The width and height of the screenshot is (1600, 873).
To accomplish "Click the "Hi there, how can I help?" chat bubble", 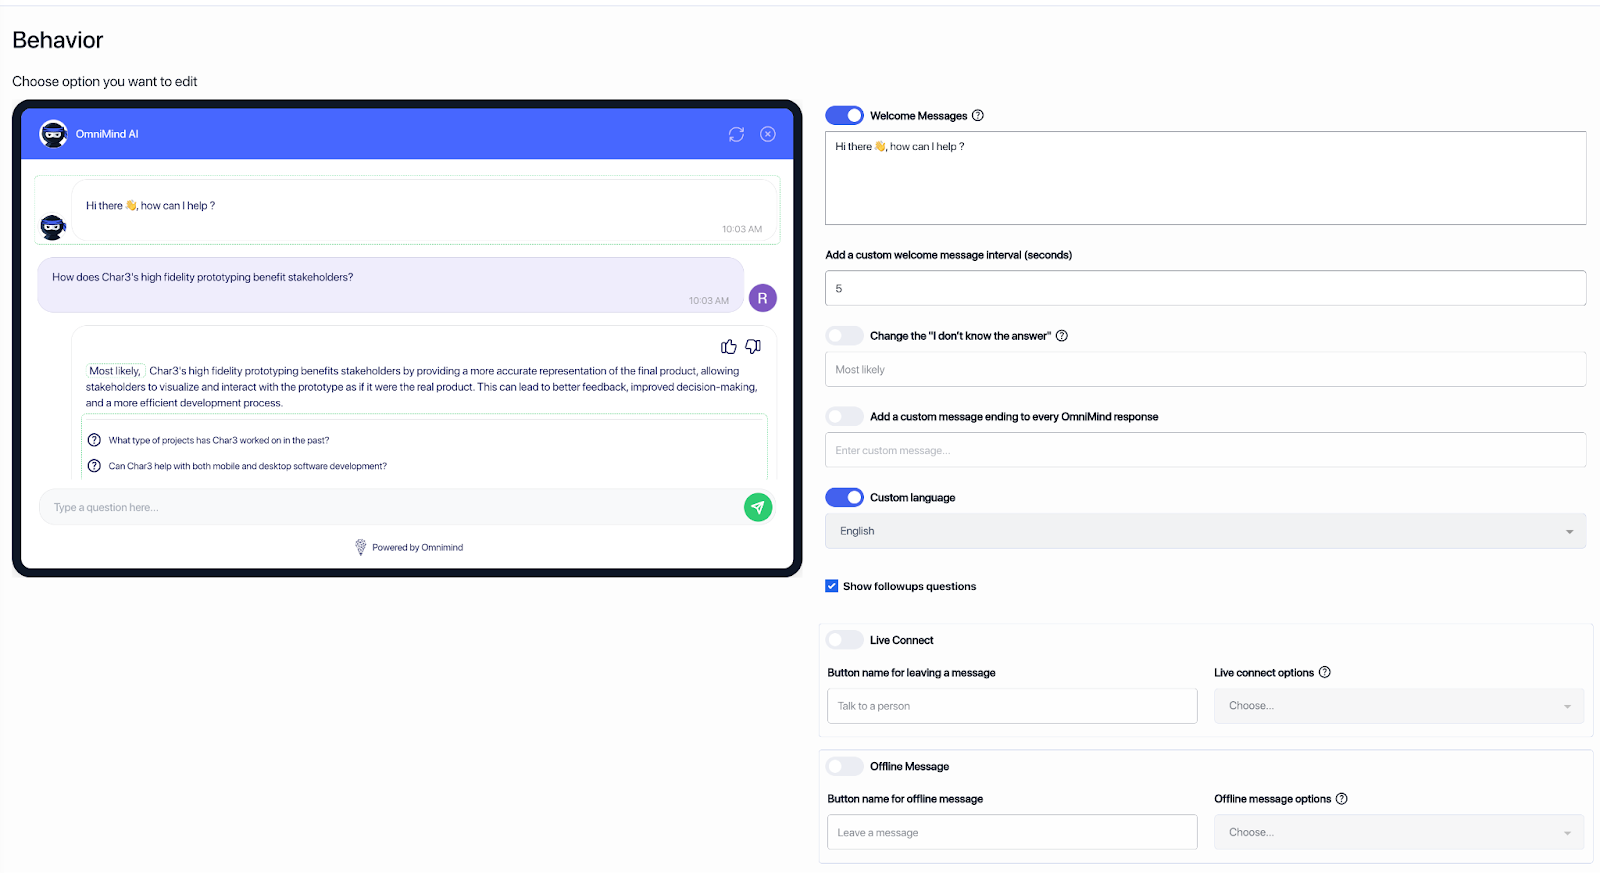I will pos(425,210).
